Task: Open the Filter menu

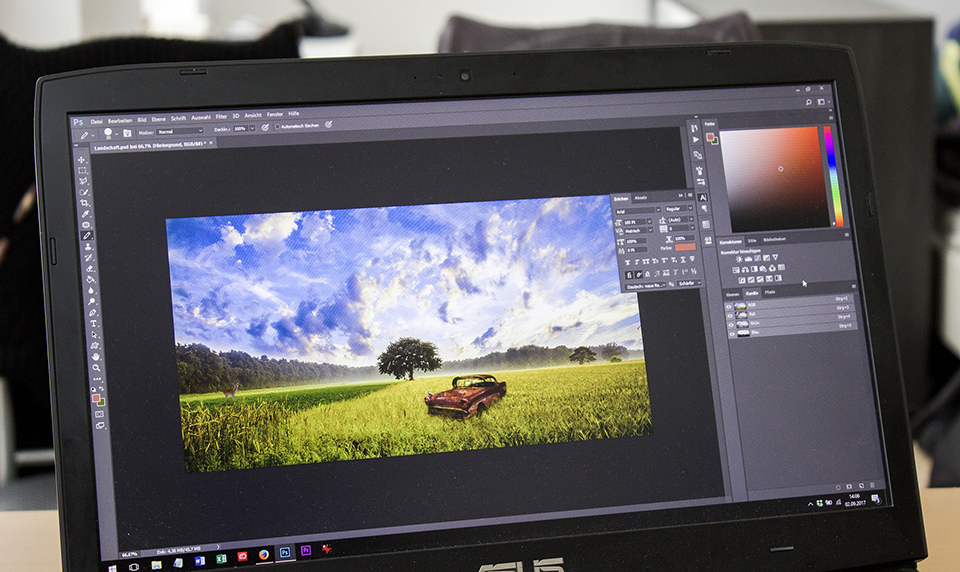Action: pyautogui.click(x=221, y=116)
